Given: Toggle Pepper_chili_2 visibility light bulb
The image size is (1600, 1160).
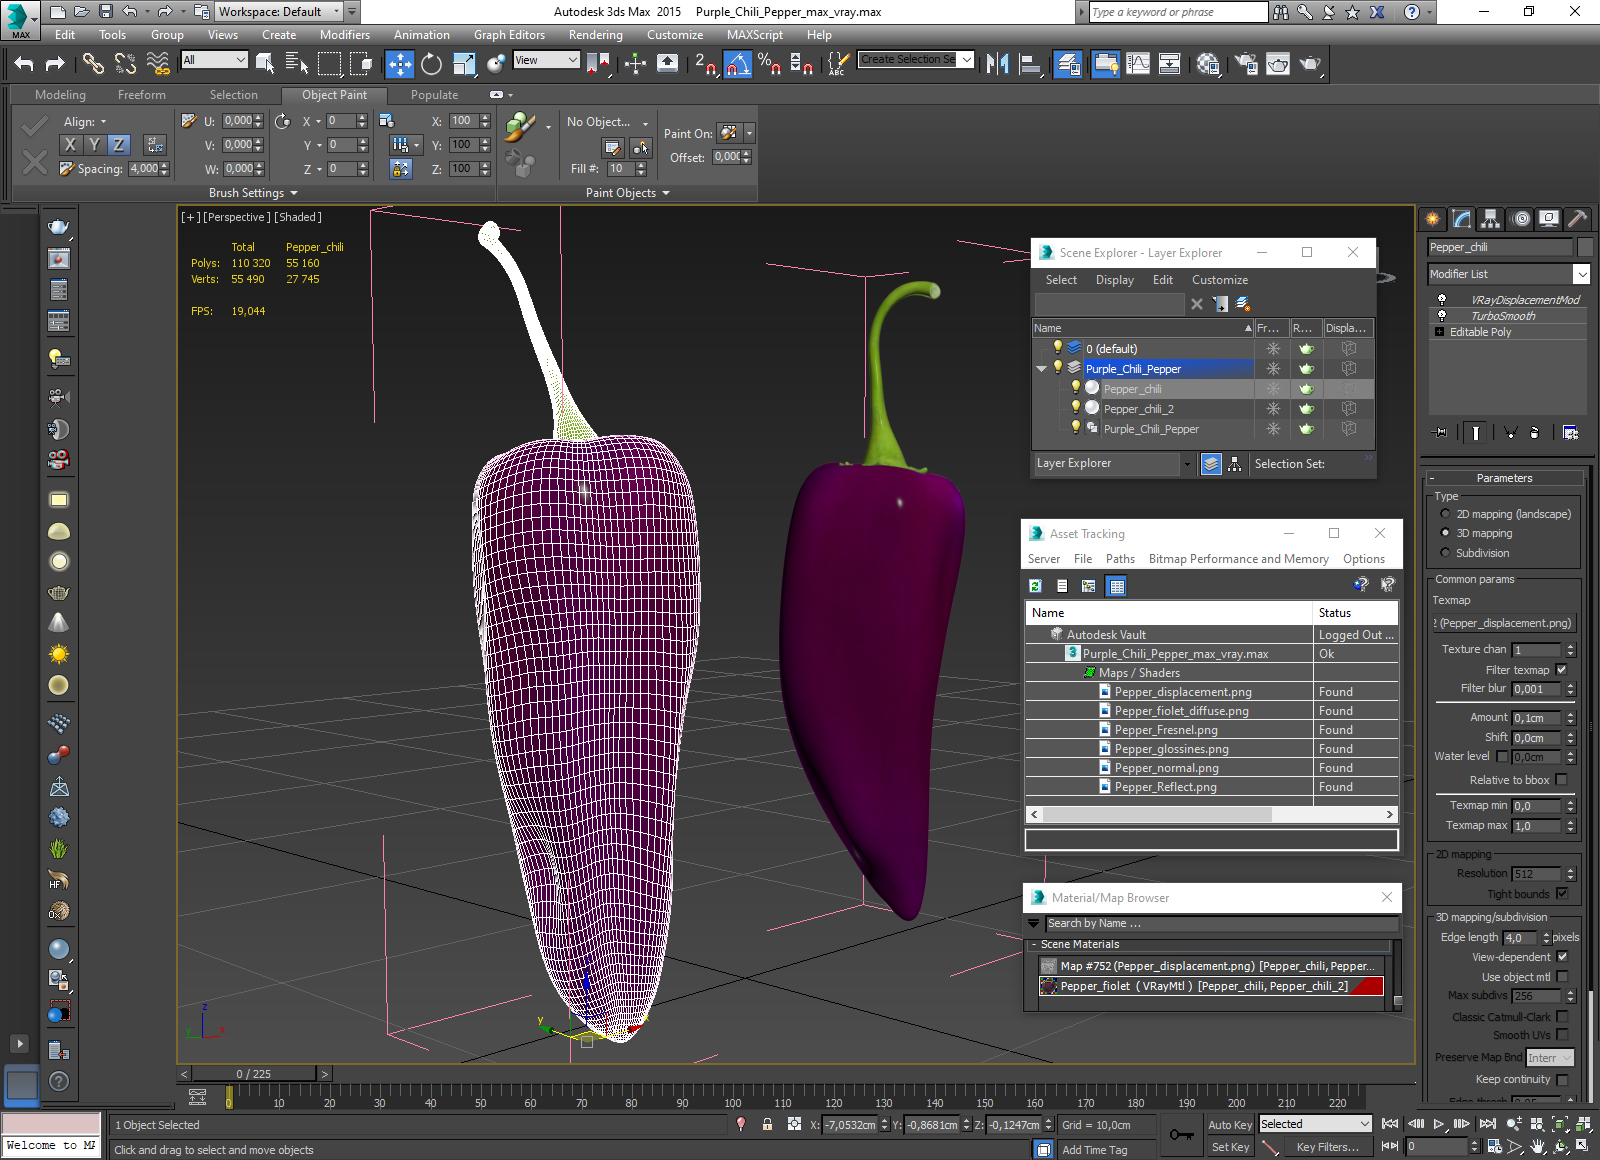Looking at the screenshot, I should [1076, 408].
